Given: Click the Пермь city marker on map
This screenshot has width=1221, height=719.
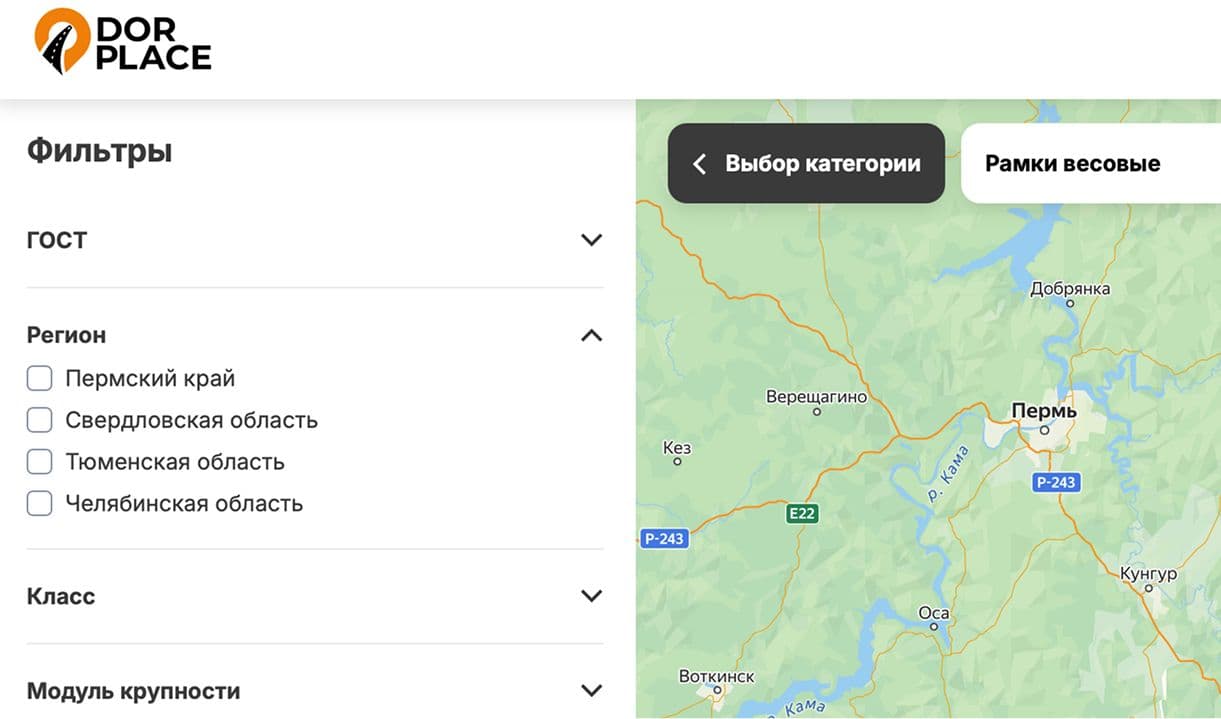Looking at the screenshot, I should coord(1044,430).
